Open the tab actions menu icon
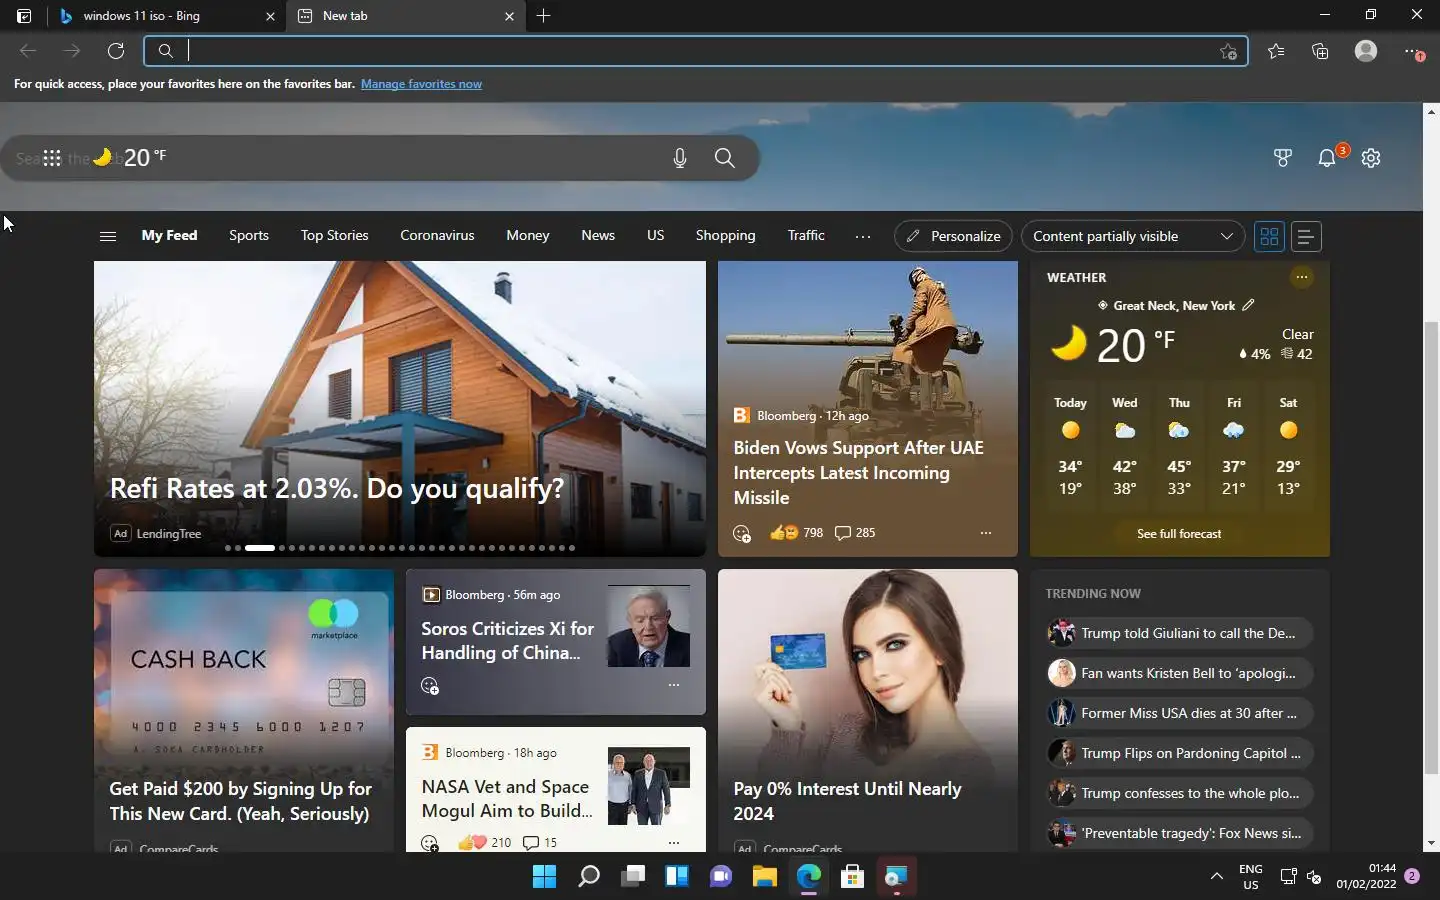 [x=24, y=16]
